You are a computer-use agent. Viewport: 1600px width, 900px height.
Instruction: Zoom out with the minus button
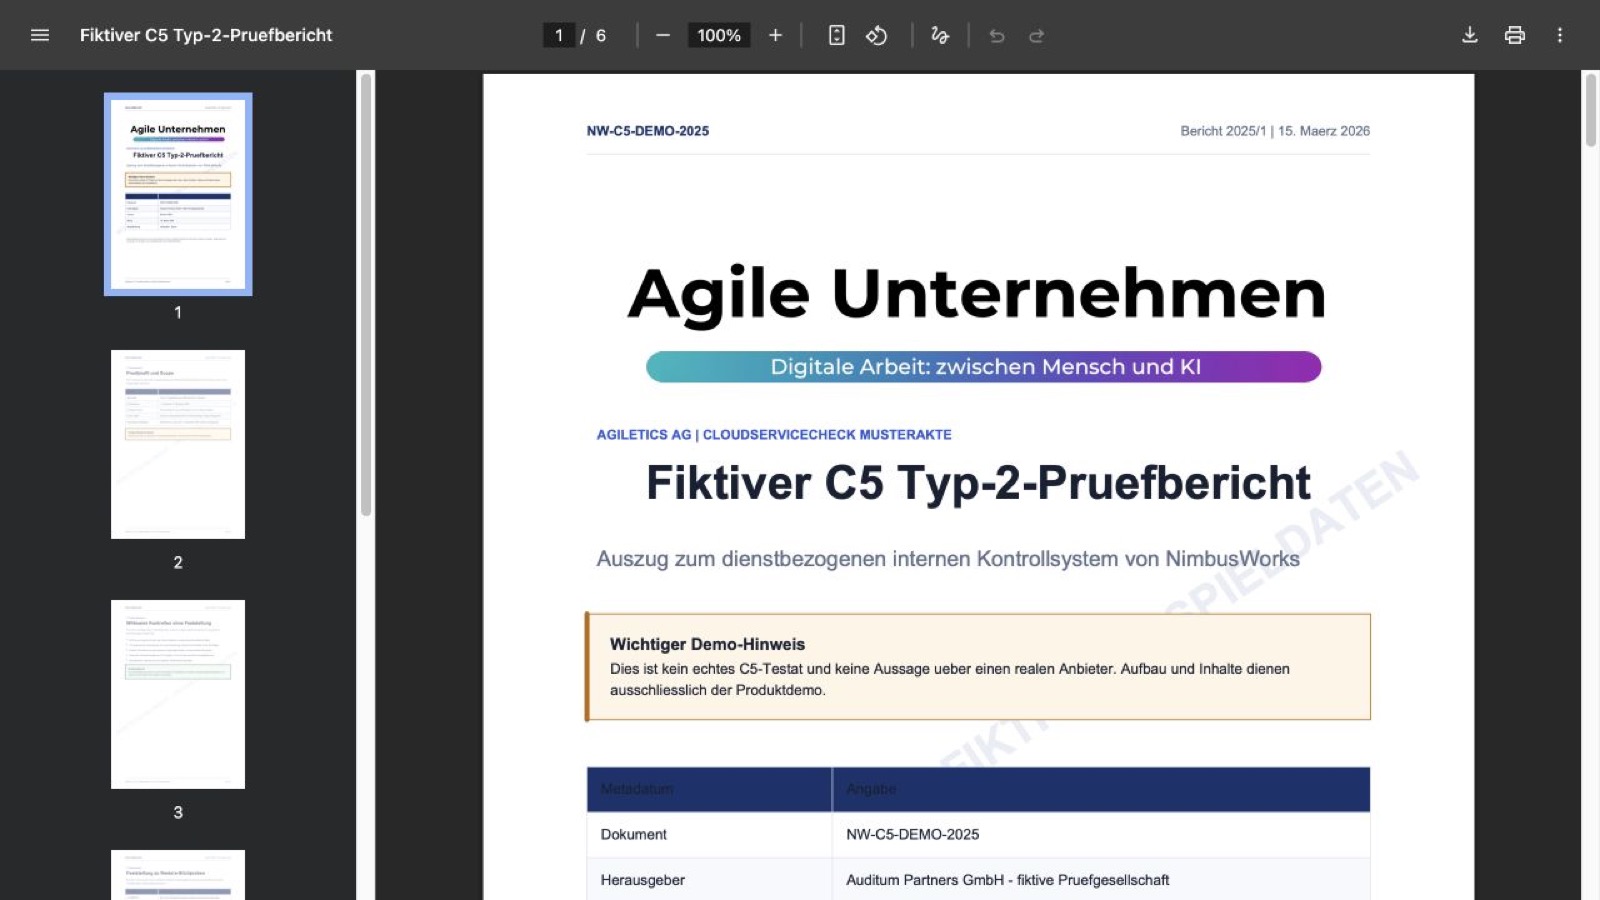663,35
